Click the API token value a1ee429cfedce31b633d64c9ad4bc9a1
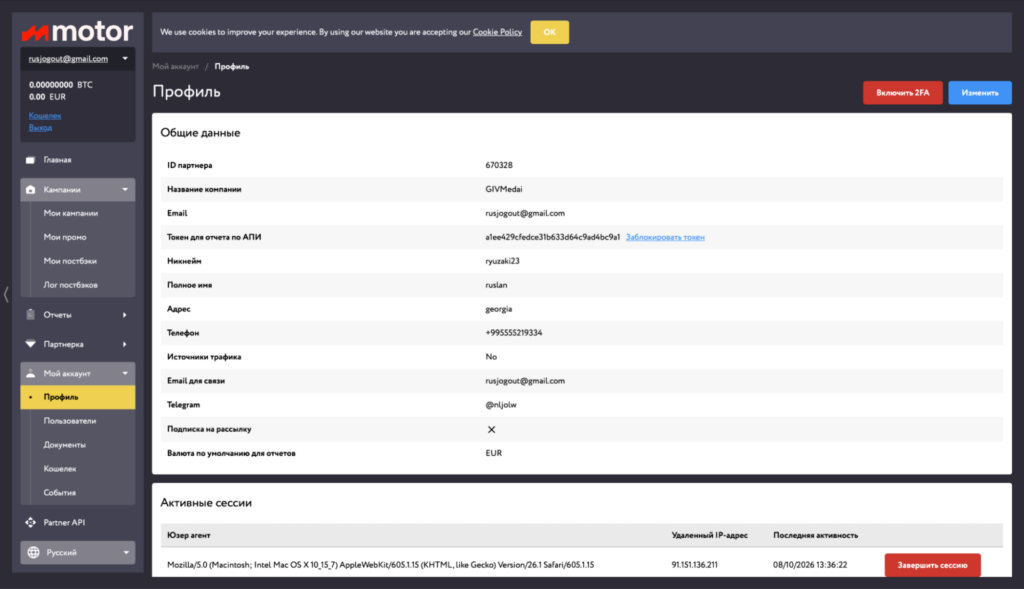 (x=552, y=237)
